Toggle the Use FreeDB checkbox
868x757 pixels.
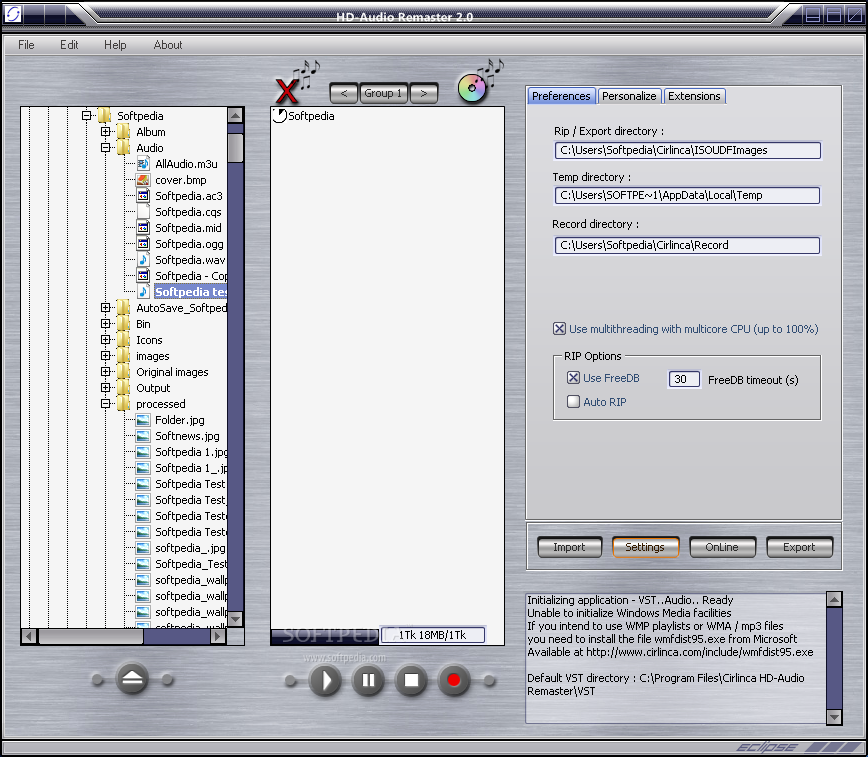click(574, 378)
